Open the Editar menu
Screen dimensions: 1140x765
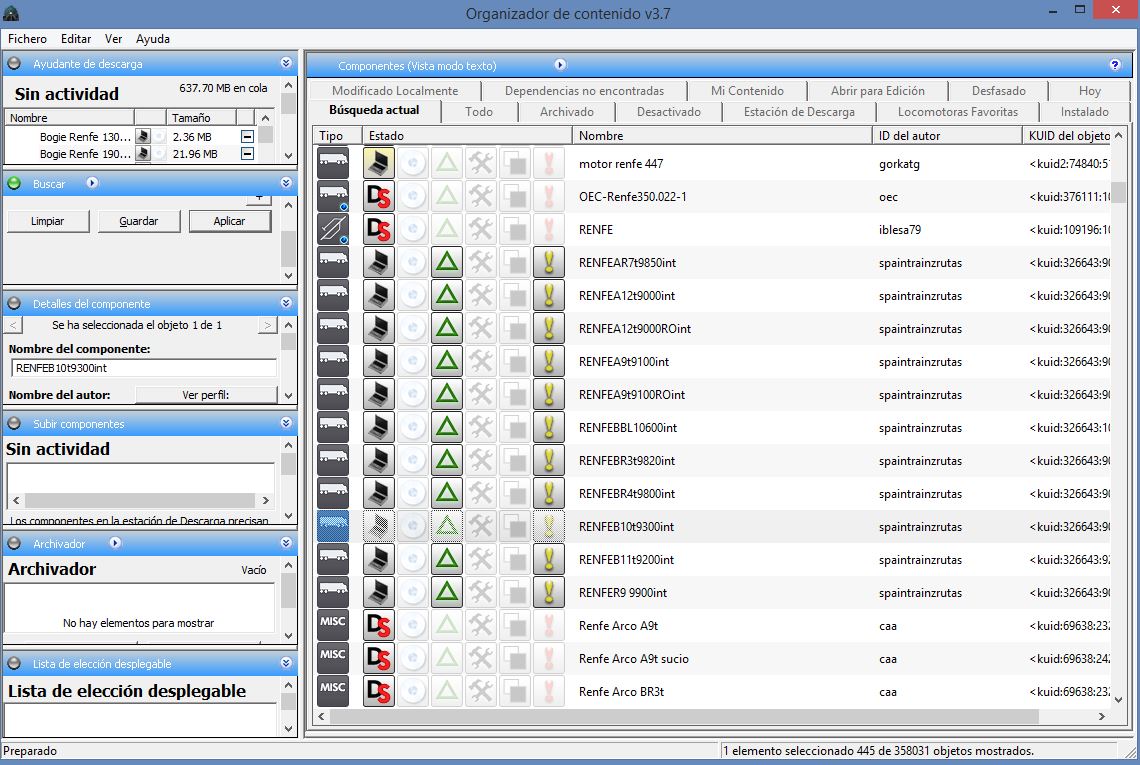tap(76, 39)
